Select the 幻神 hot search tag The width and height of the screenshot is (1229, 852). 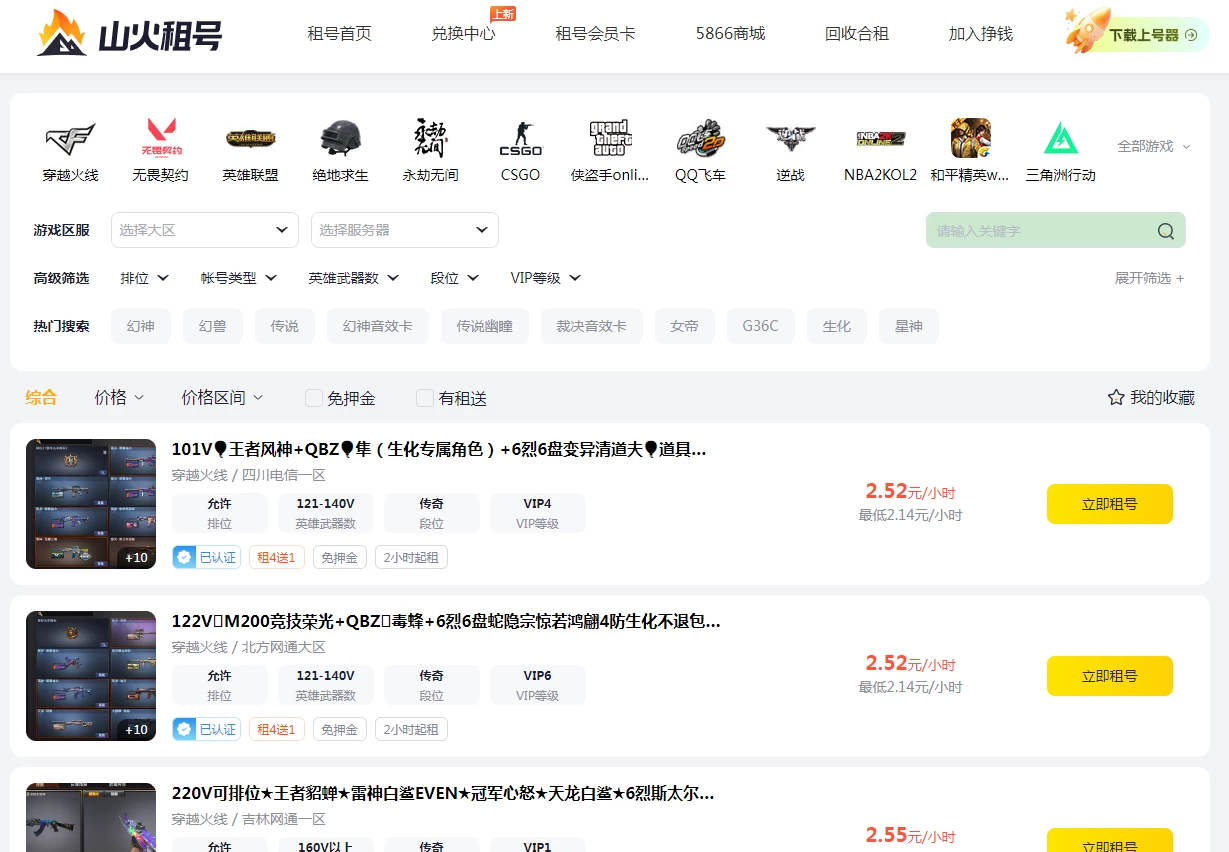pos(141,326)
